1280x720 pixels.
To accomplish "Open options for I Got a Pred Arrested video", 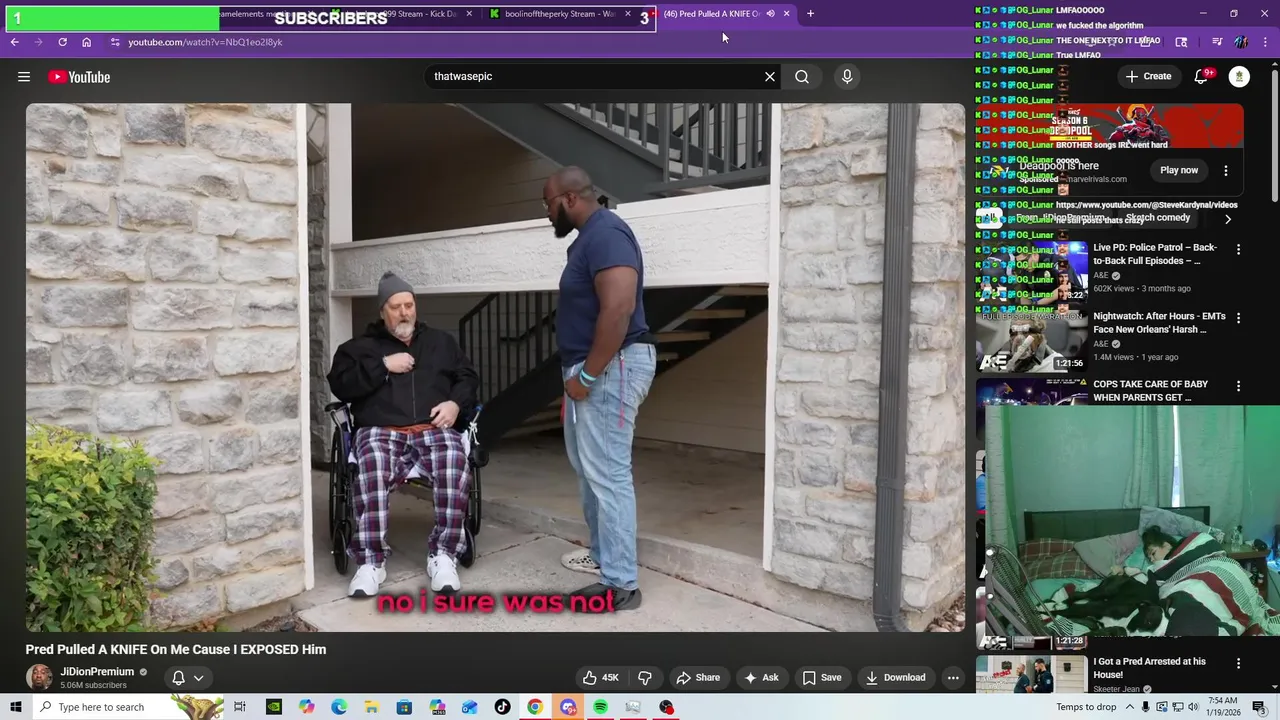I will coord(1238,663).
